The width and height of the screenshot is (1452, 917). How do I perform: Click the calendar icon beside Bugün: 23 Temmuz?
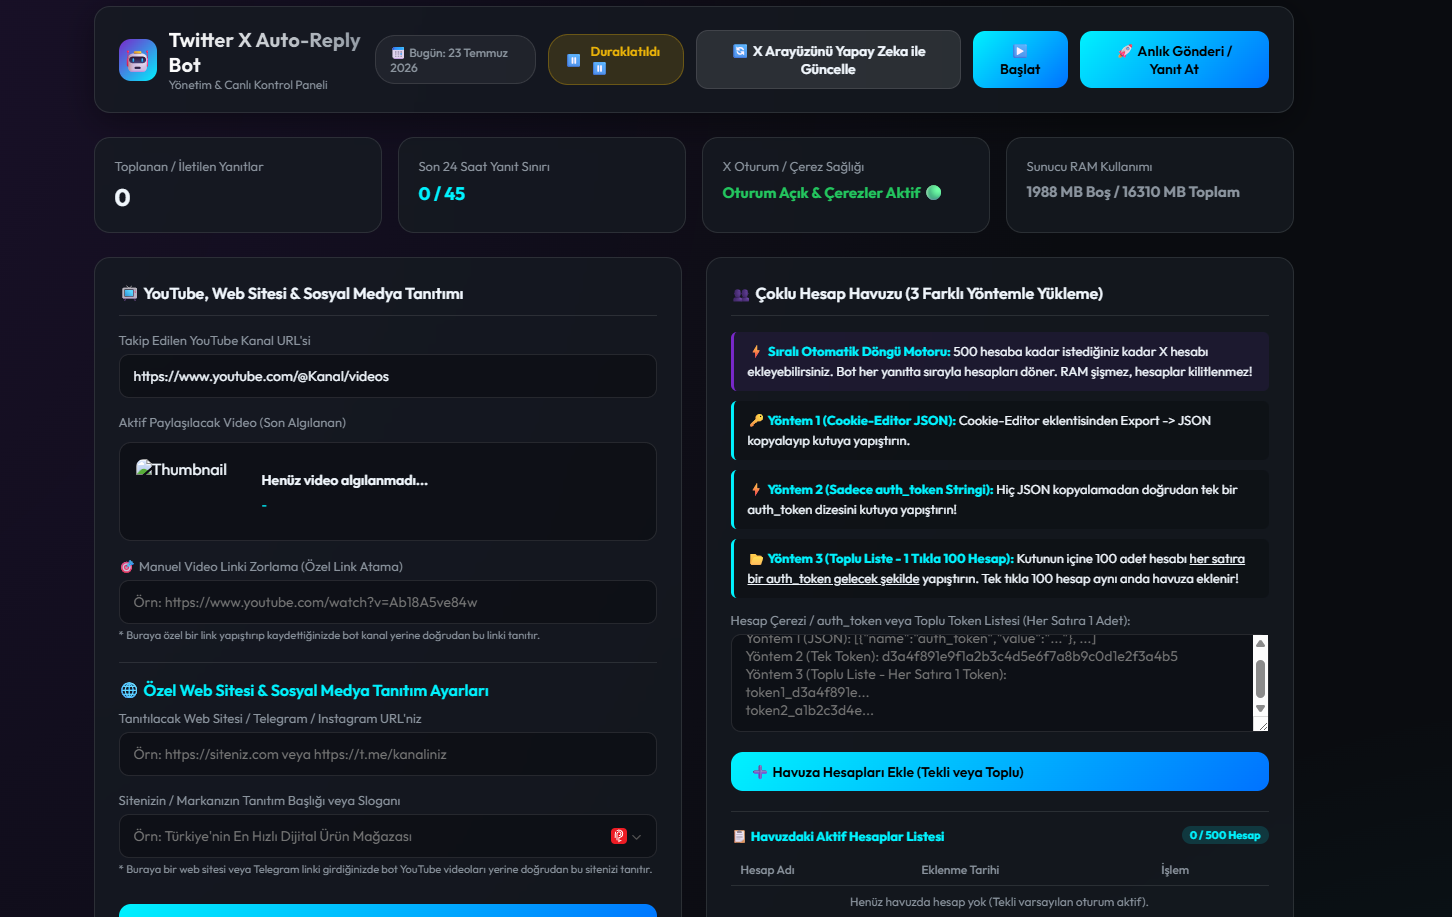398,53
